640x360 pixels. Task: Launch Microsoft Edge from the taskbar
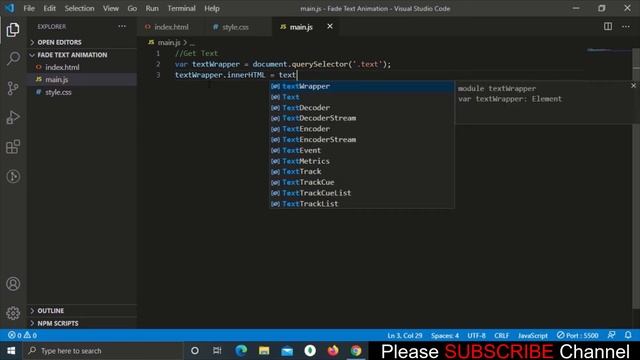point(241,351)
